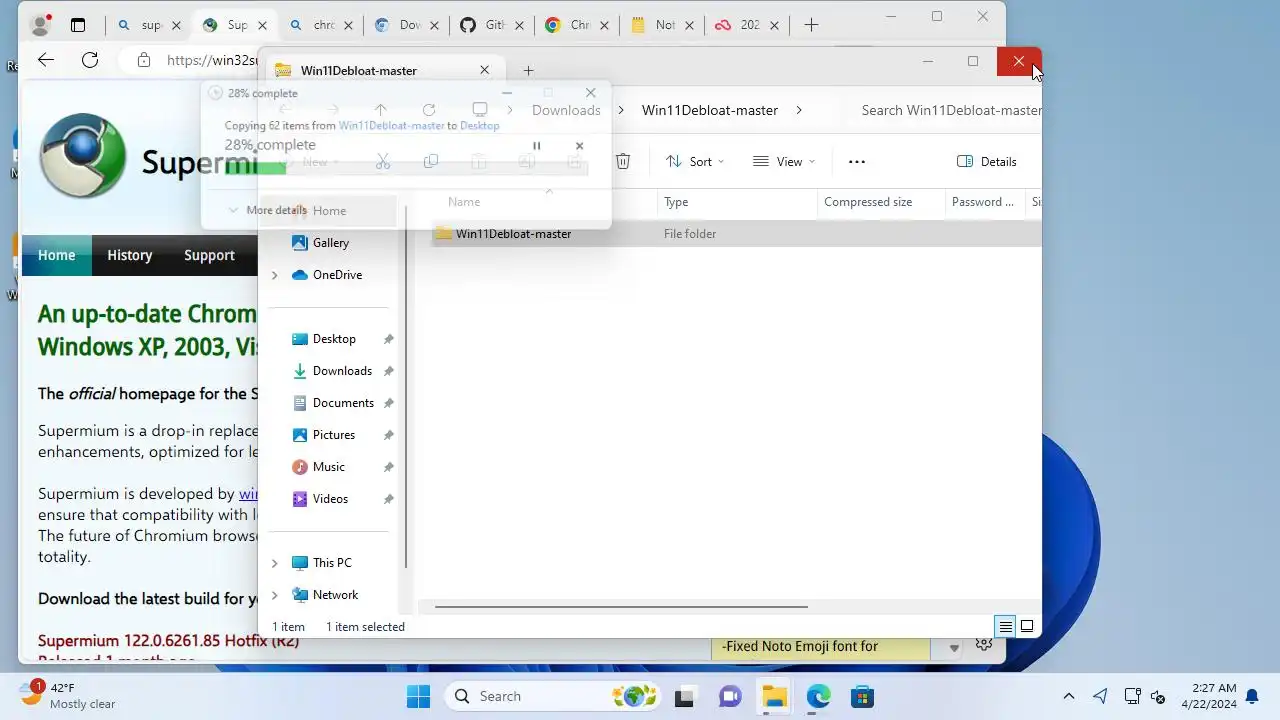Image resolution: width=1280 pixels, height=720 pixels.
Task: Click Home in Supermium site navigation
Action: tap(56, 255)
